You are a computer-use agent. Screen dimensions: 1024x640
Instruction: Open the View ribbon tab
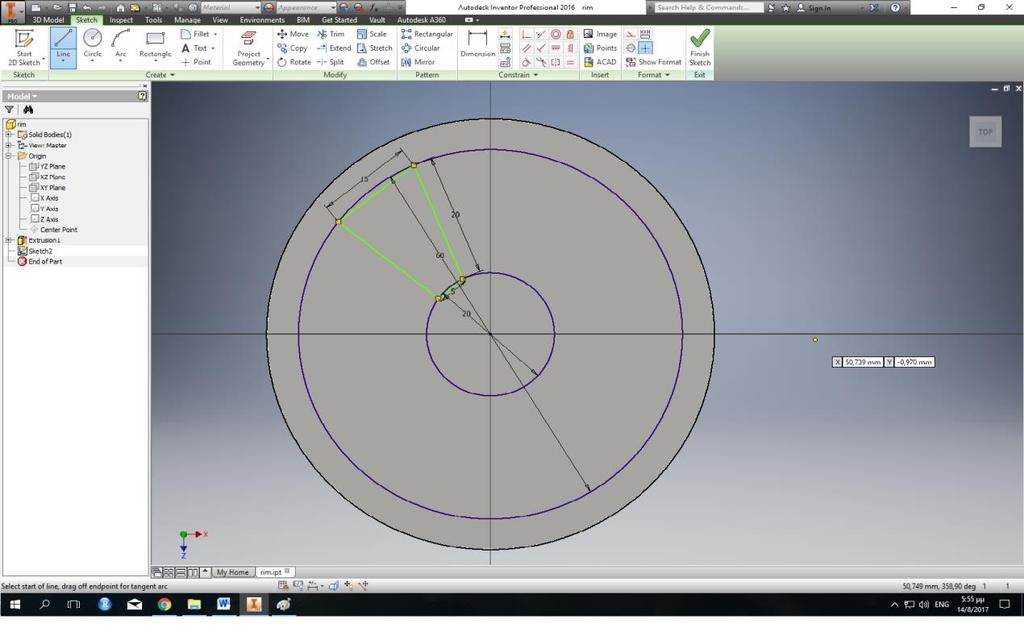tap(220, 20)
